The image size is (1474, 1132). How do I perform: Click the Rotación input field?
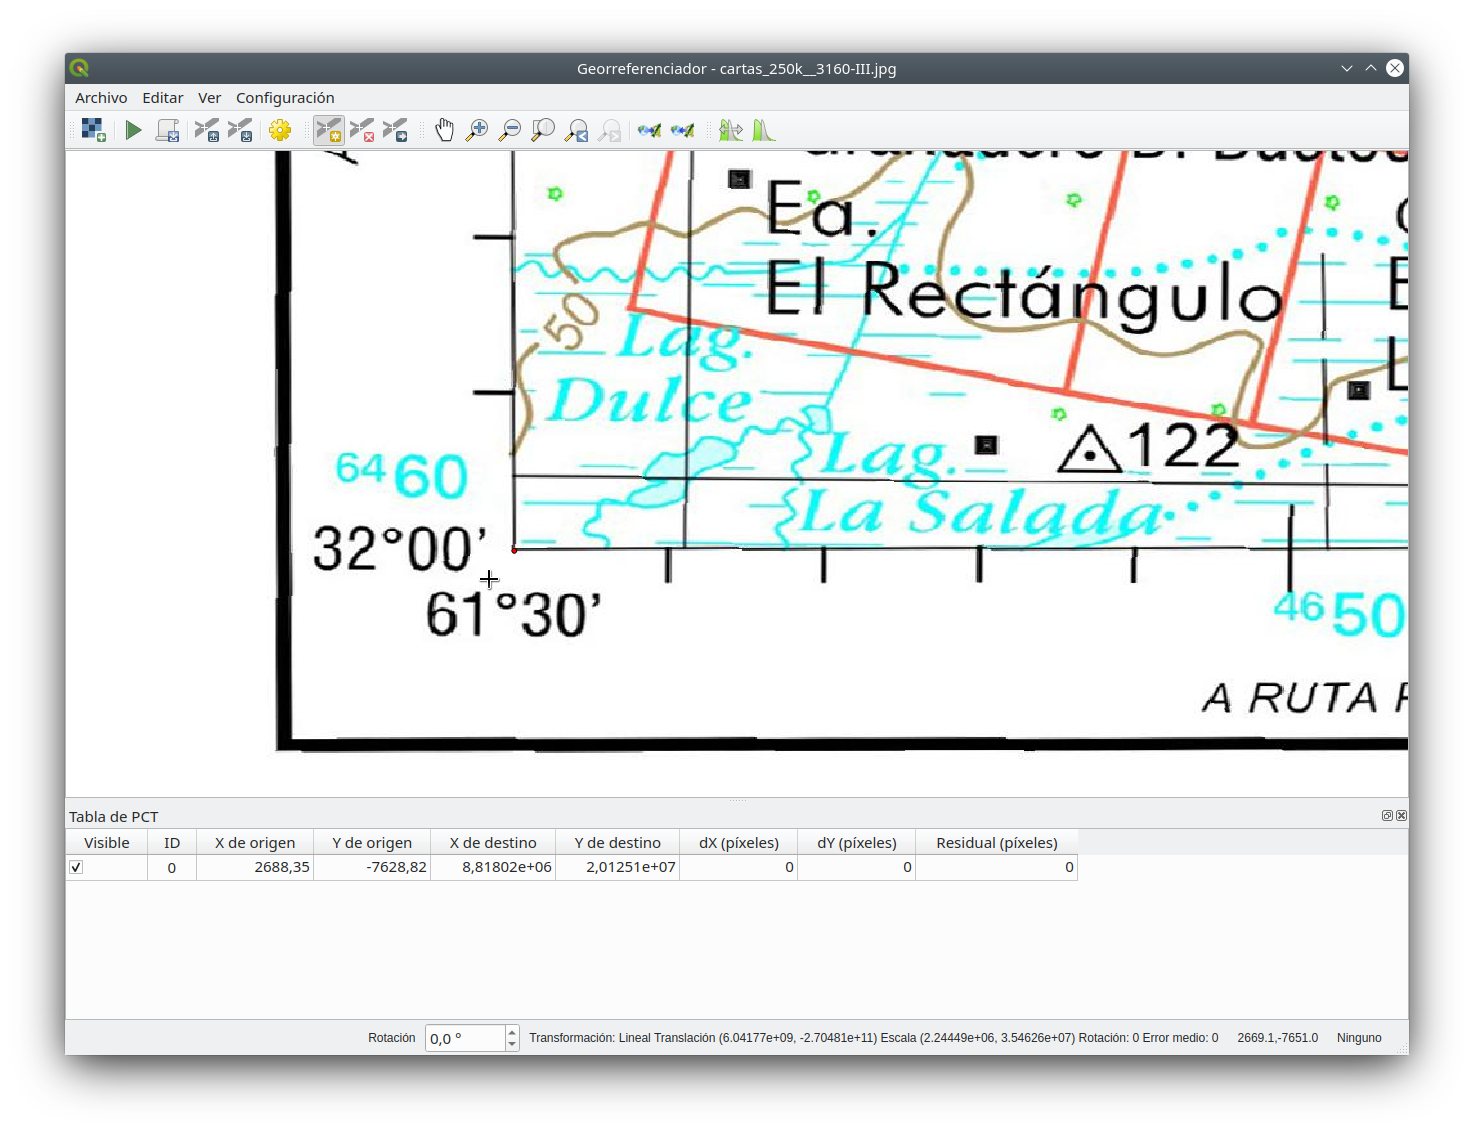465,1038
